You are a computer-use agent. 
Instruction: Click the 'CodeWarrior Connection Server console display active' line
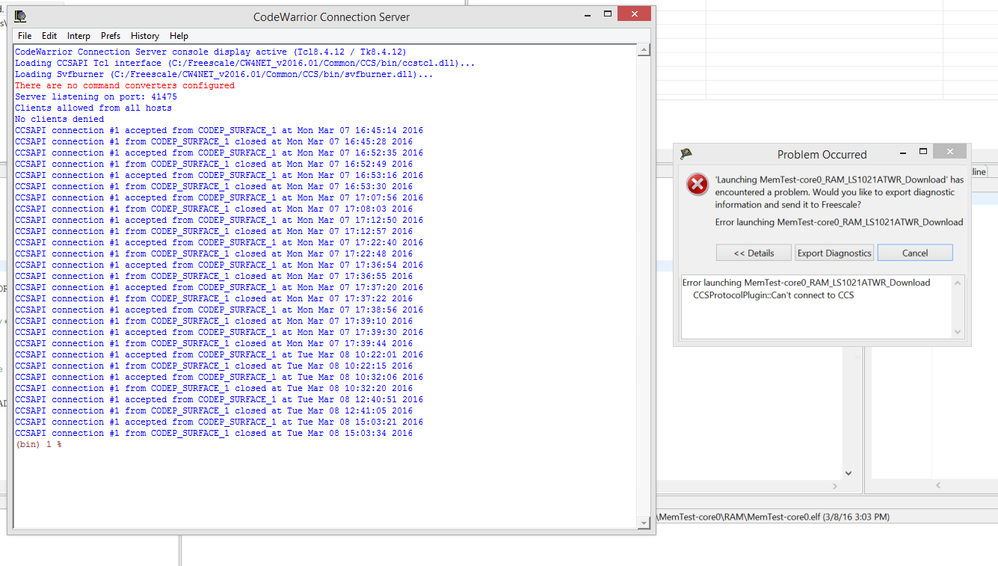tap(211, 52)
